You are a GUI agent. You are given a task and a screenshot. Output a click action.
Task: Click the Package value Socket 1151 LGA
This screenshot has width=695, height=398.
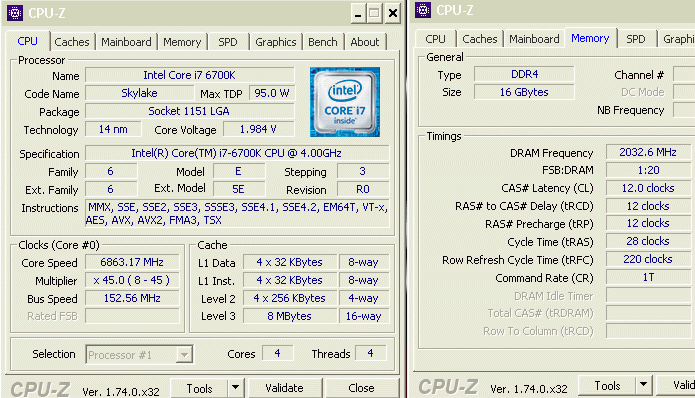coord(190,111)
